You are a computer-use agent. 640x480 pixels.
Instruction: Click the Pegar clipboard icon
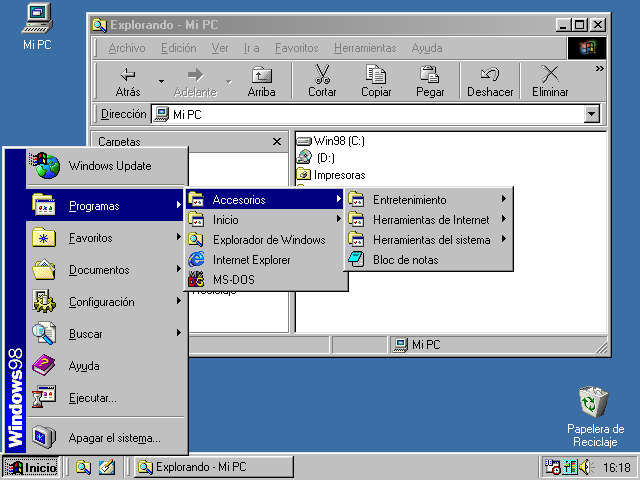[429, 74]
